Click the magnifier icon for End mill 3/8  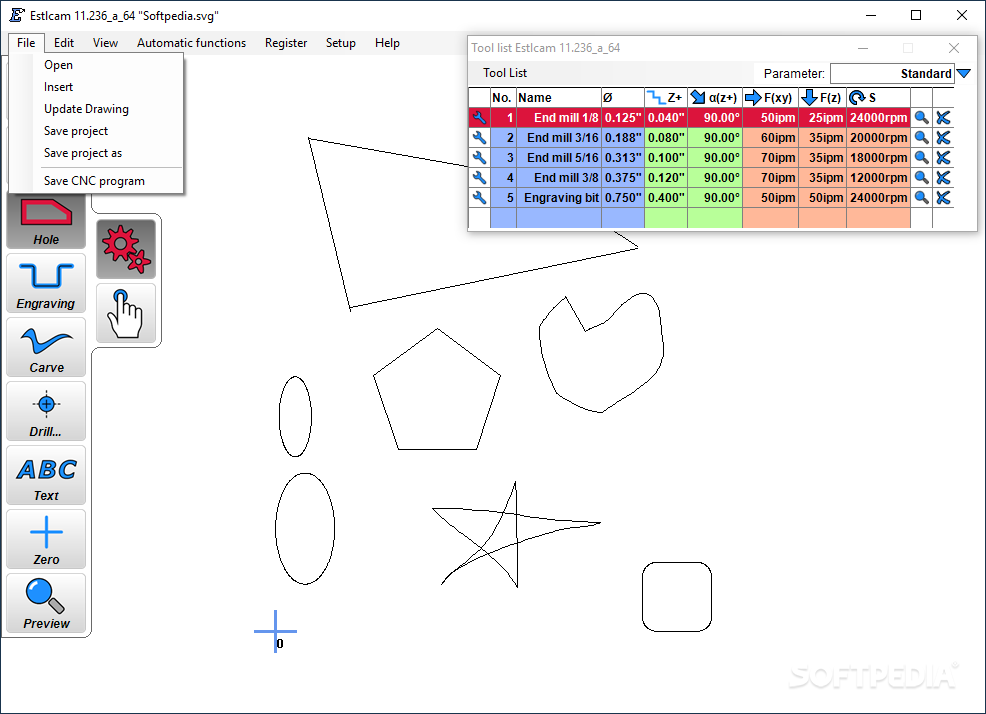(921, 178)
